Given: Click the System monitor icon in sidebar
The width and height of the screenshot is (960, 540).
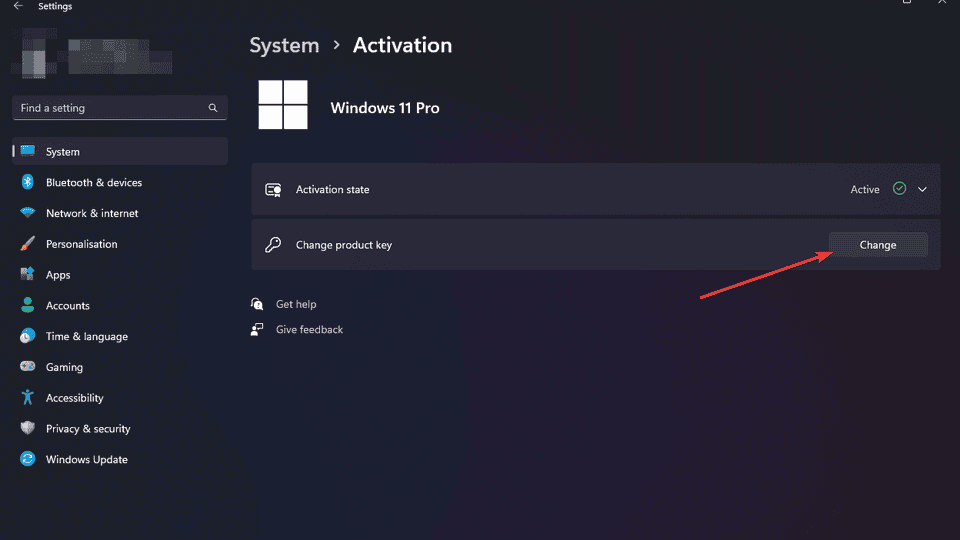Looking at the screenshot, I should (28, 151).
